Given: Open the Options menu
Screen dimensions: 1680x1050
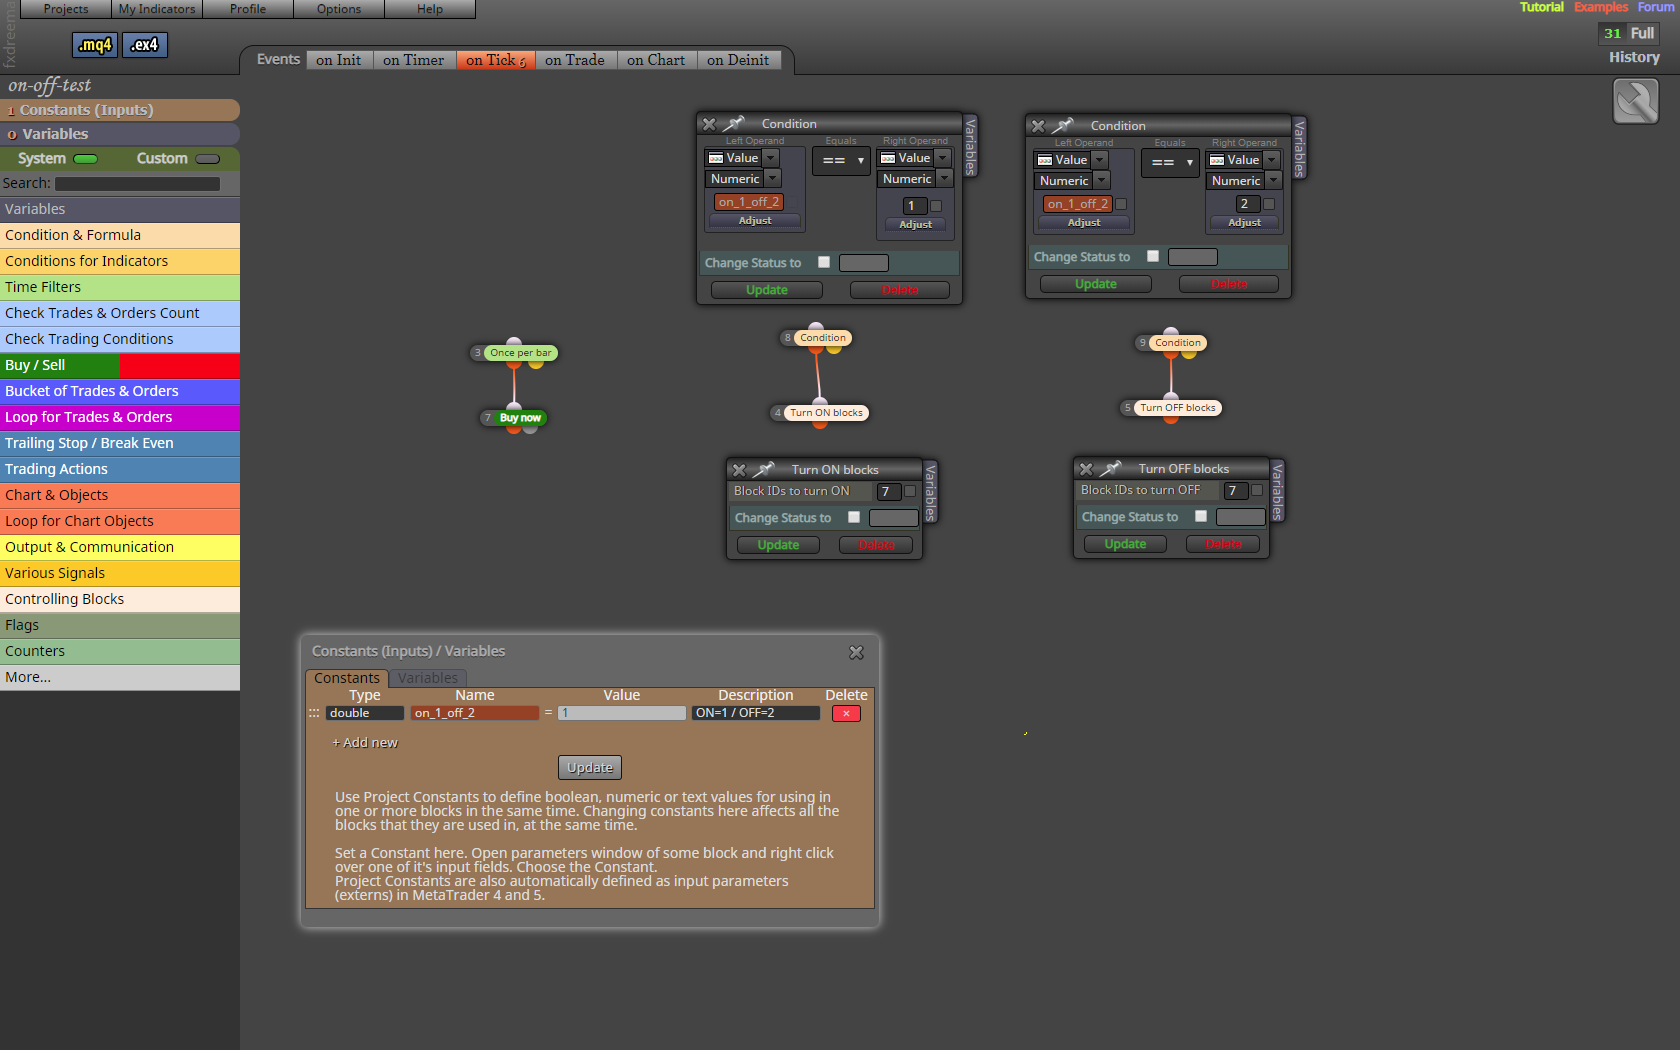Looking at the screenshot, I should 339,9.
